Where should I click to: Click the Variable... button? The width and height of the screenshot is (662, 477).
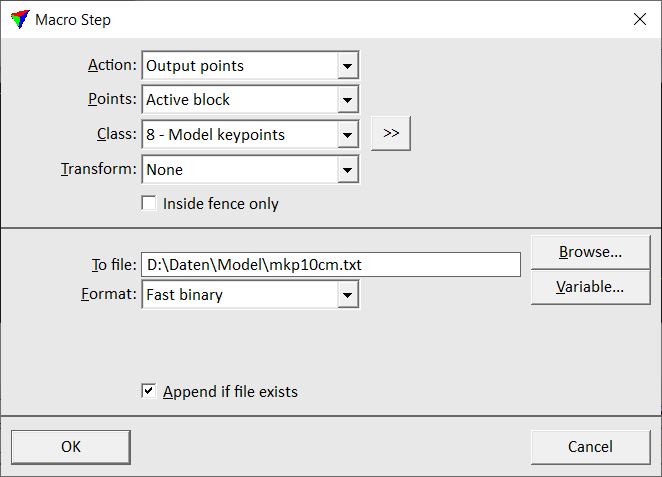[x=590, y=287]
